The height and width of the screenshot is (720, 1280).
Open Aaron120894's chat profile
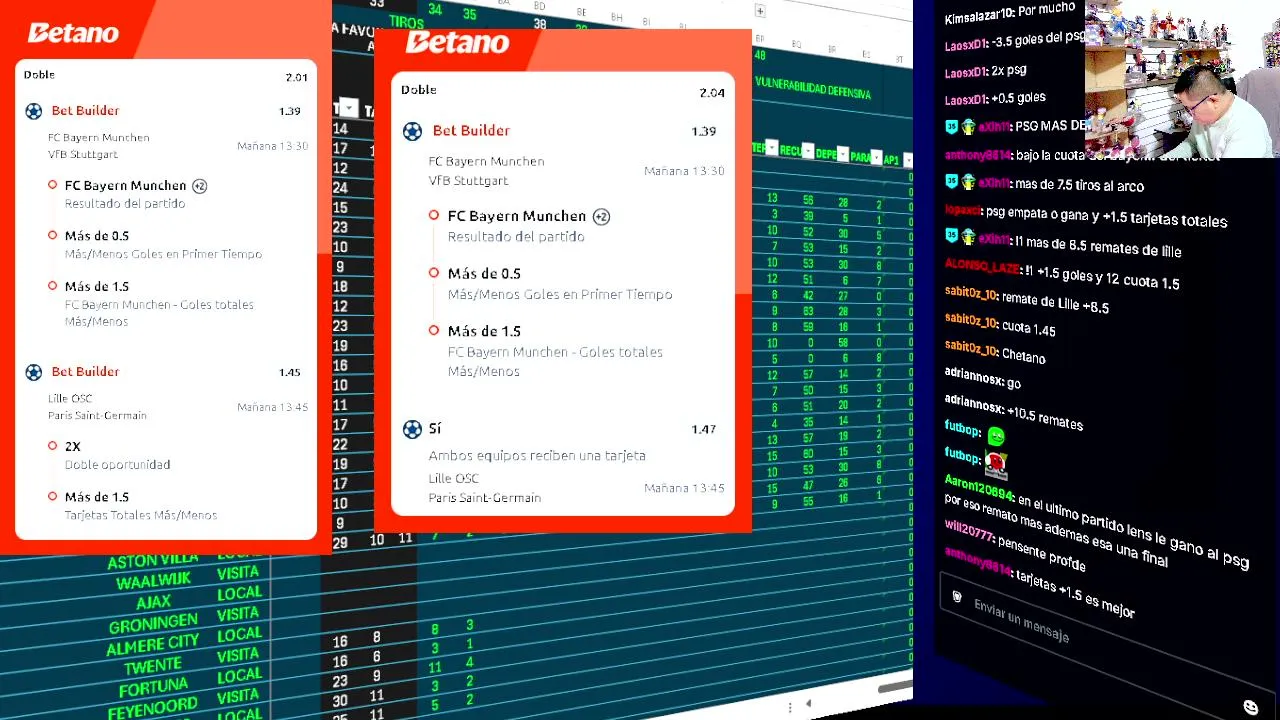point(979,492)
